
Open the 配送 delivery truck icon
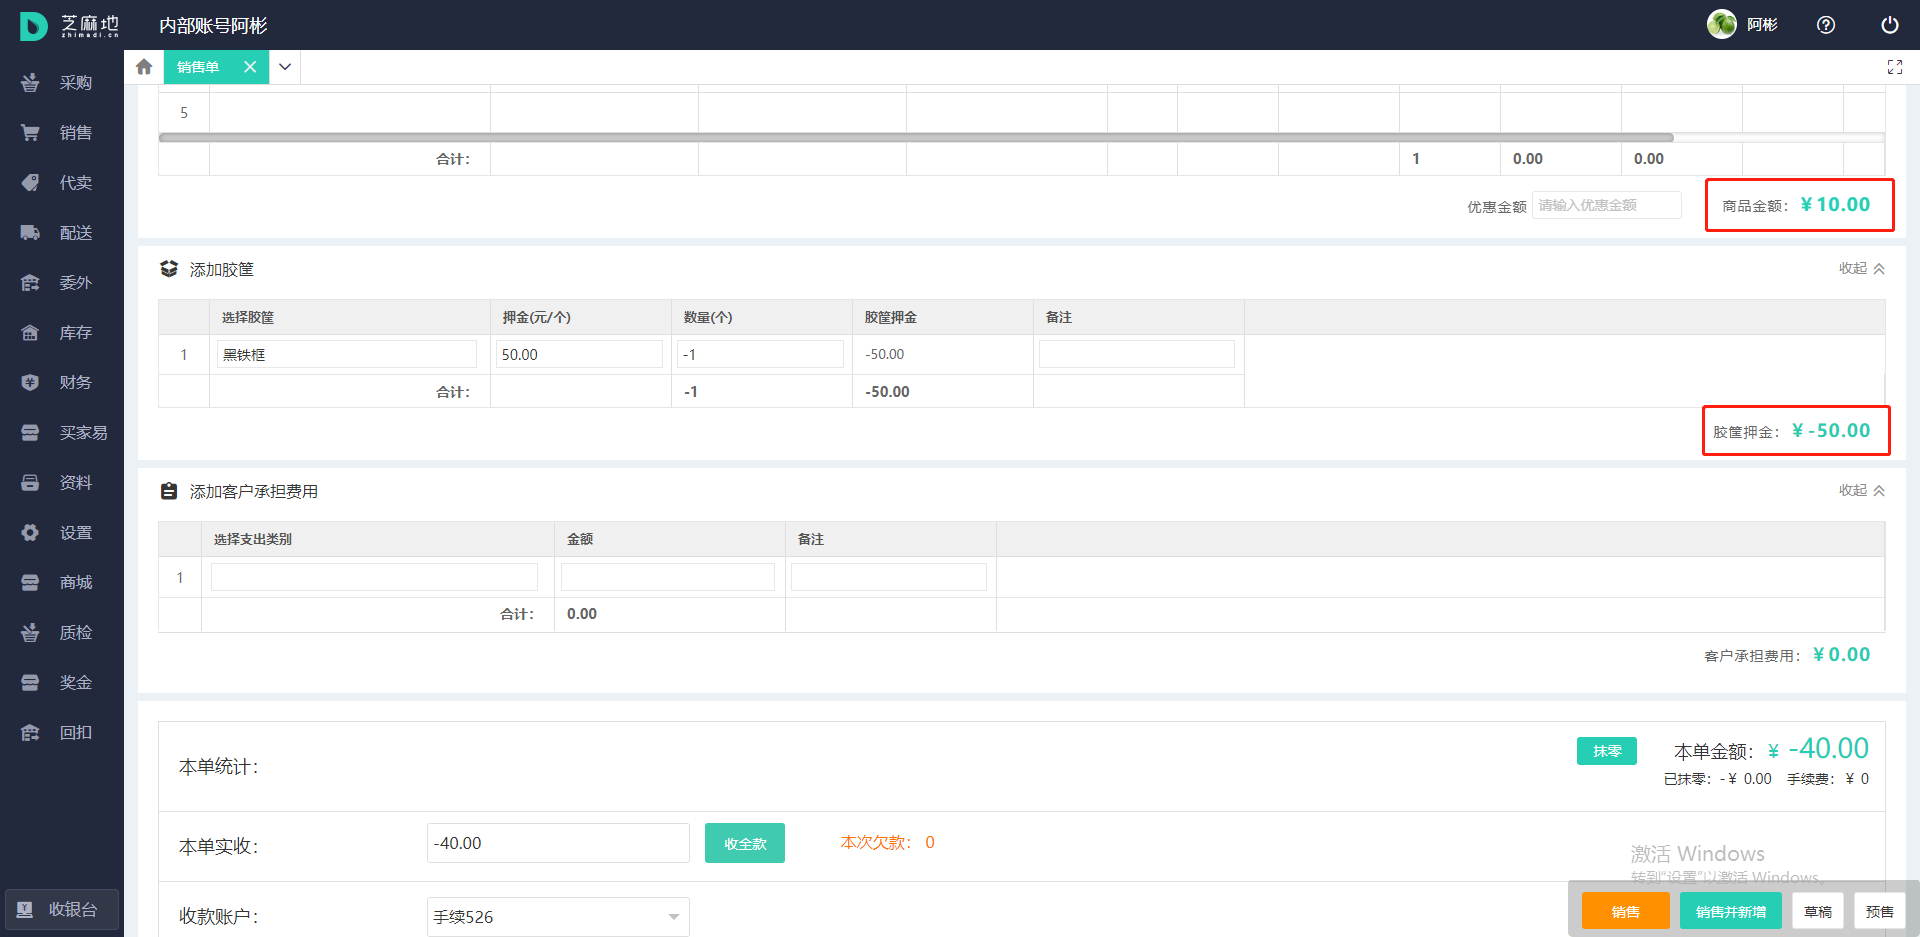30,233
